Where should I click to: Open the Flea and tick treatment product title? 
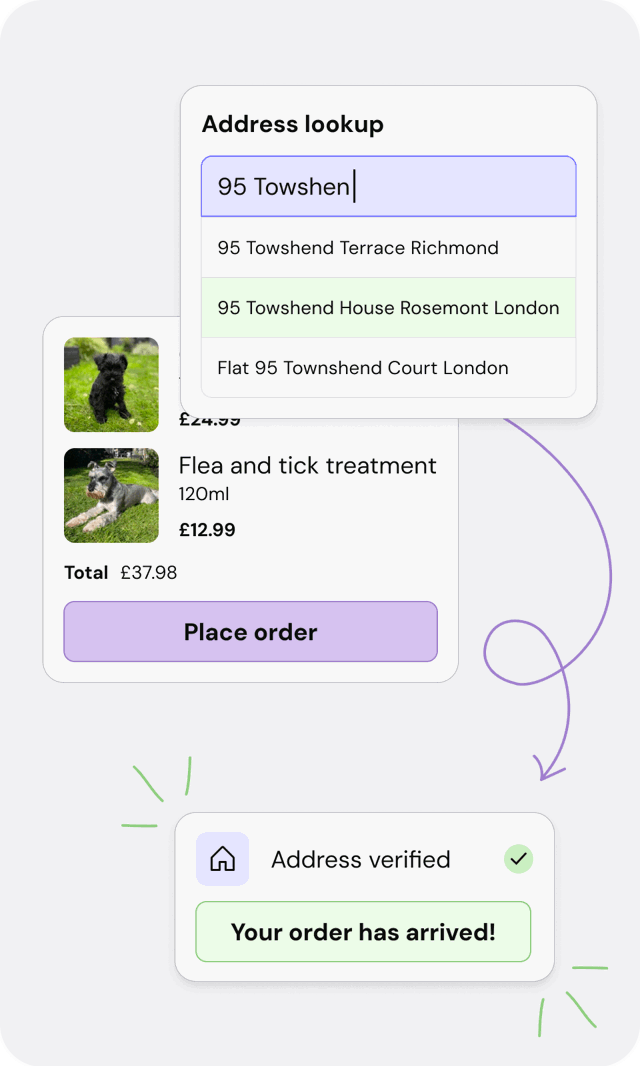click(307, 465)
